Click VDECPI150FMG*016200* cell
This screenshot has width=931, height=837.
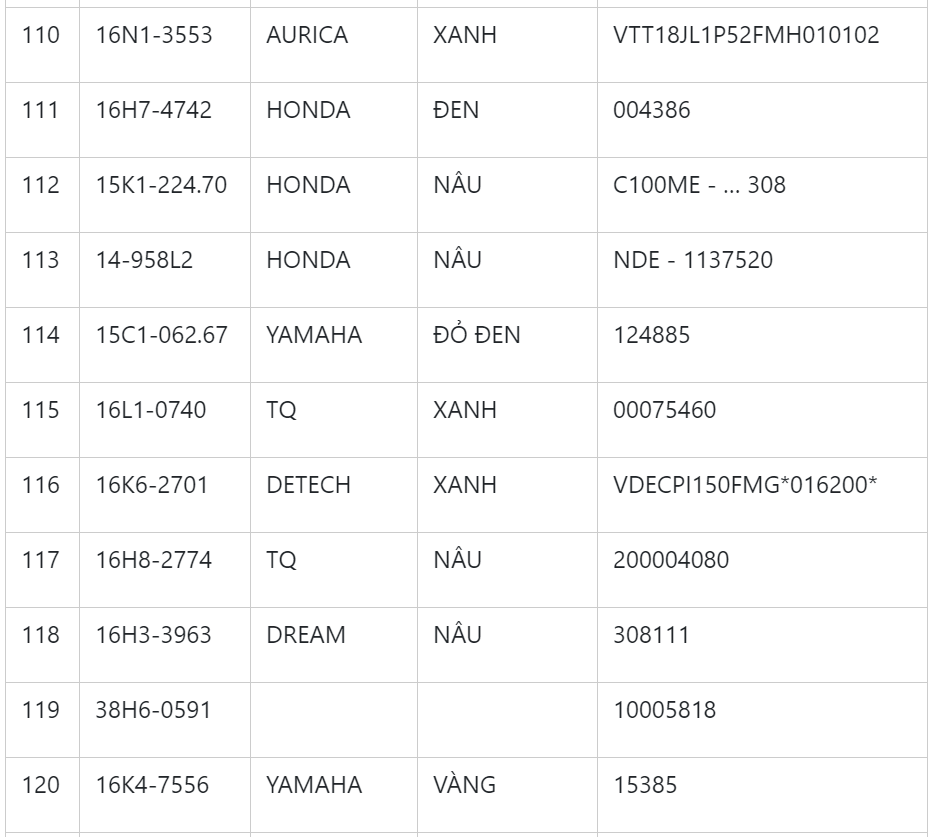pos(745,485)
